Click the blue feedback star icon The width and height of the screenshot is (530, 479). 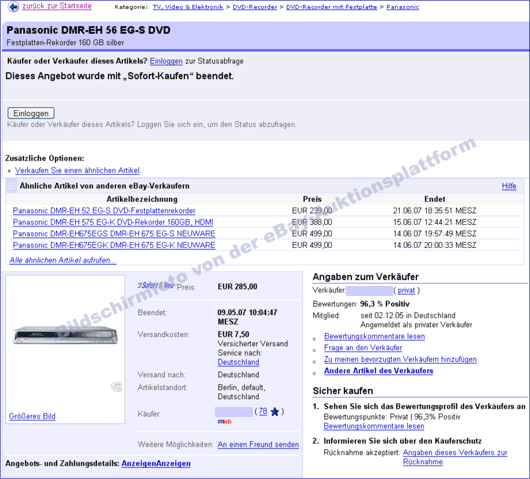tap(275, 412)
